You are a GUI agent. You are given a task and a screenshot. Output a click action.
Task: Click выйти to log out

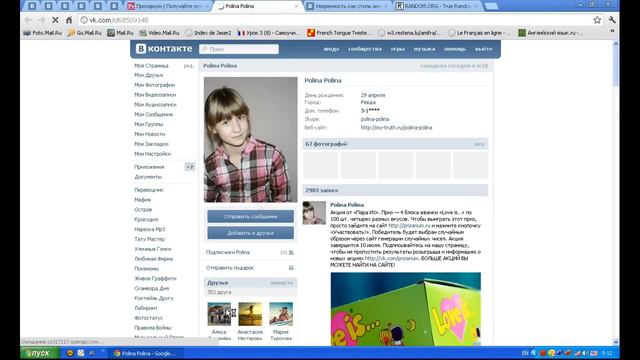click(x=483, y=49)
